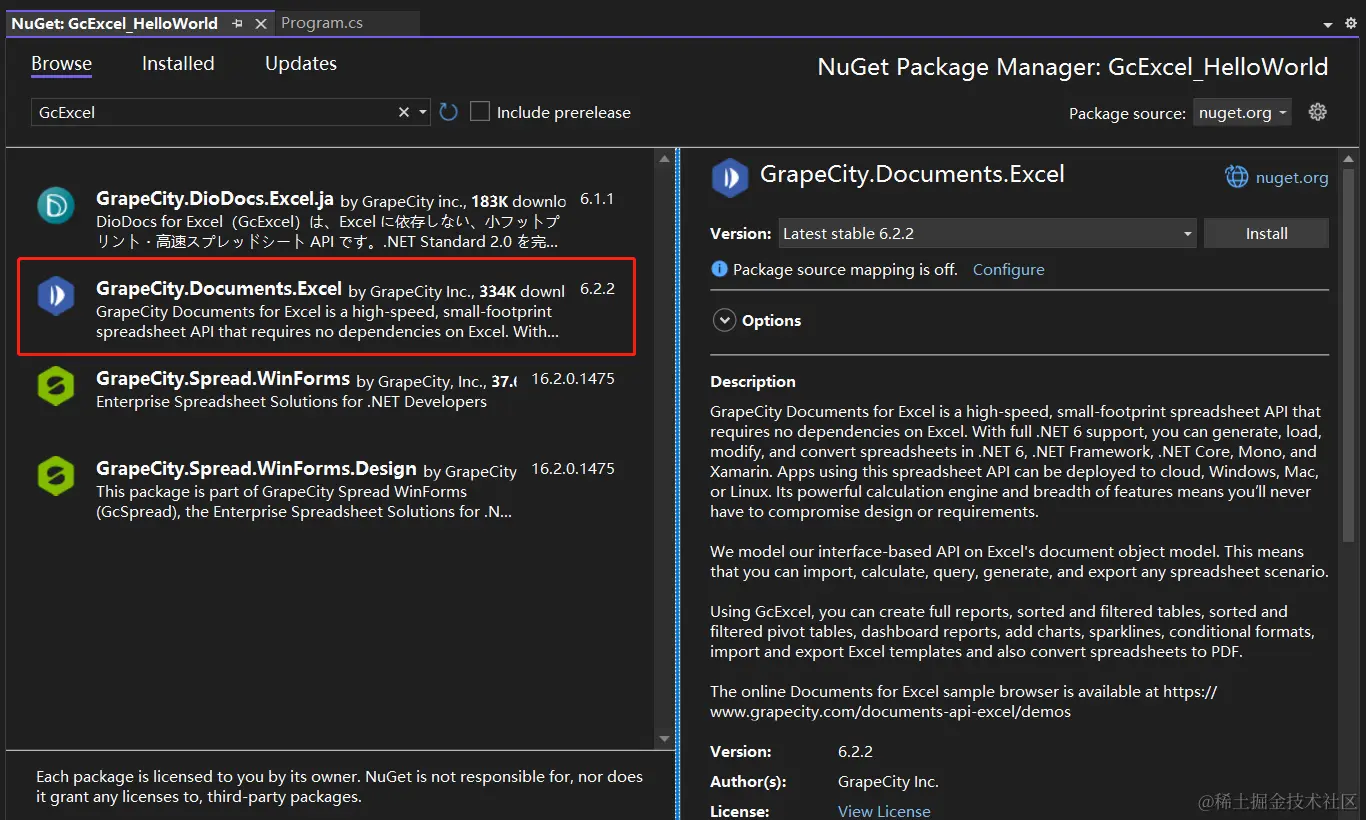Click the detail pane GrapeCity.Documents.Excel logo
Image resolution: width=1366 pixels, height=820 pixels.
(730, 178)
